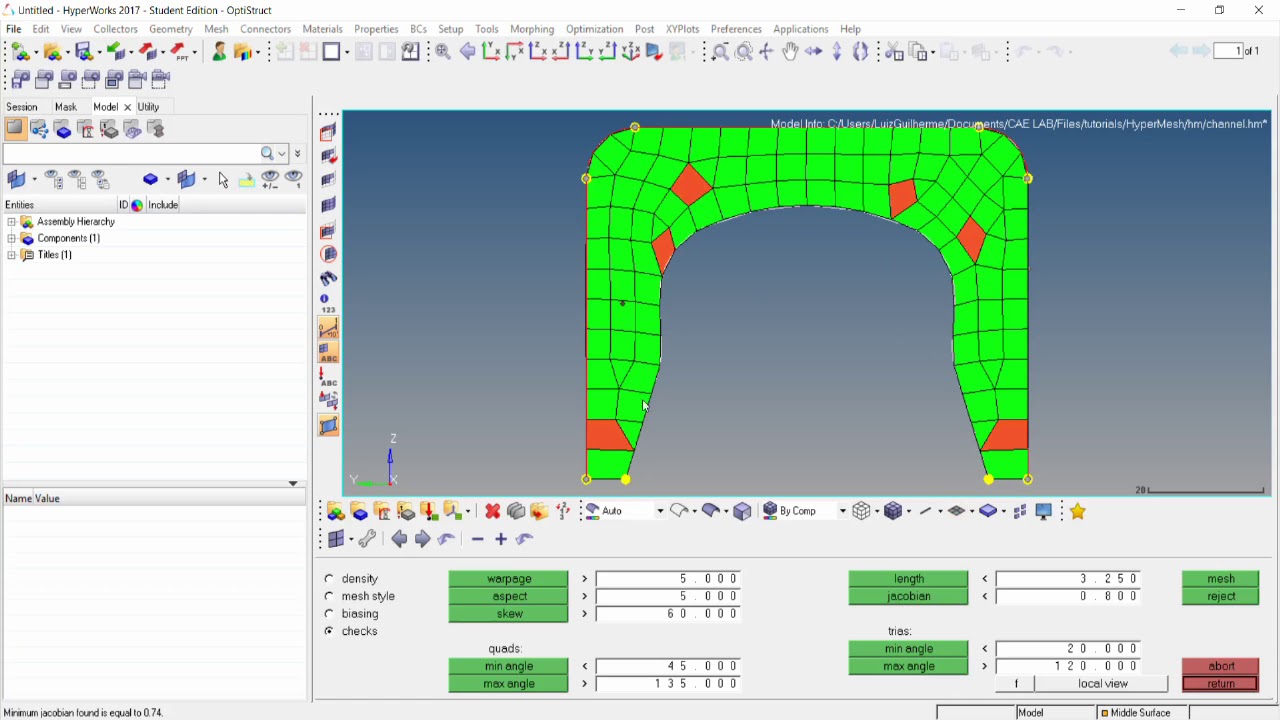Click the cut scissors toolbar icon

(x=894, y=52)
